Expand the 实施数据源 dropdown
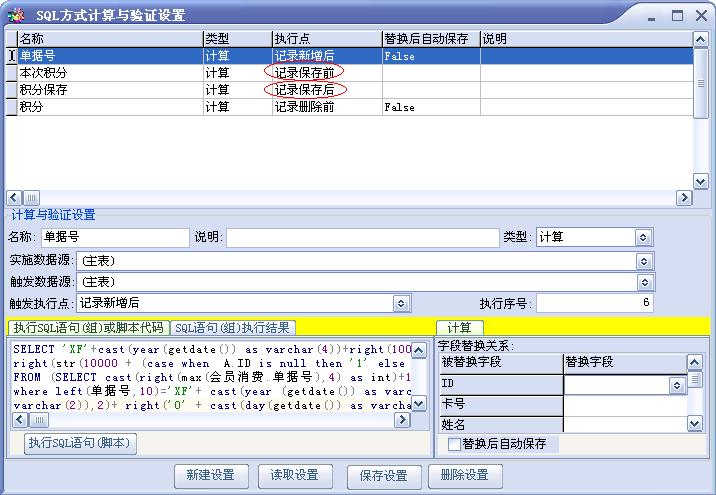Screen dimensions: 716x495 [644, 261]
